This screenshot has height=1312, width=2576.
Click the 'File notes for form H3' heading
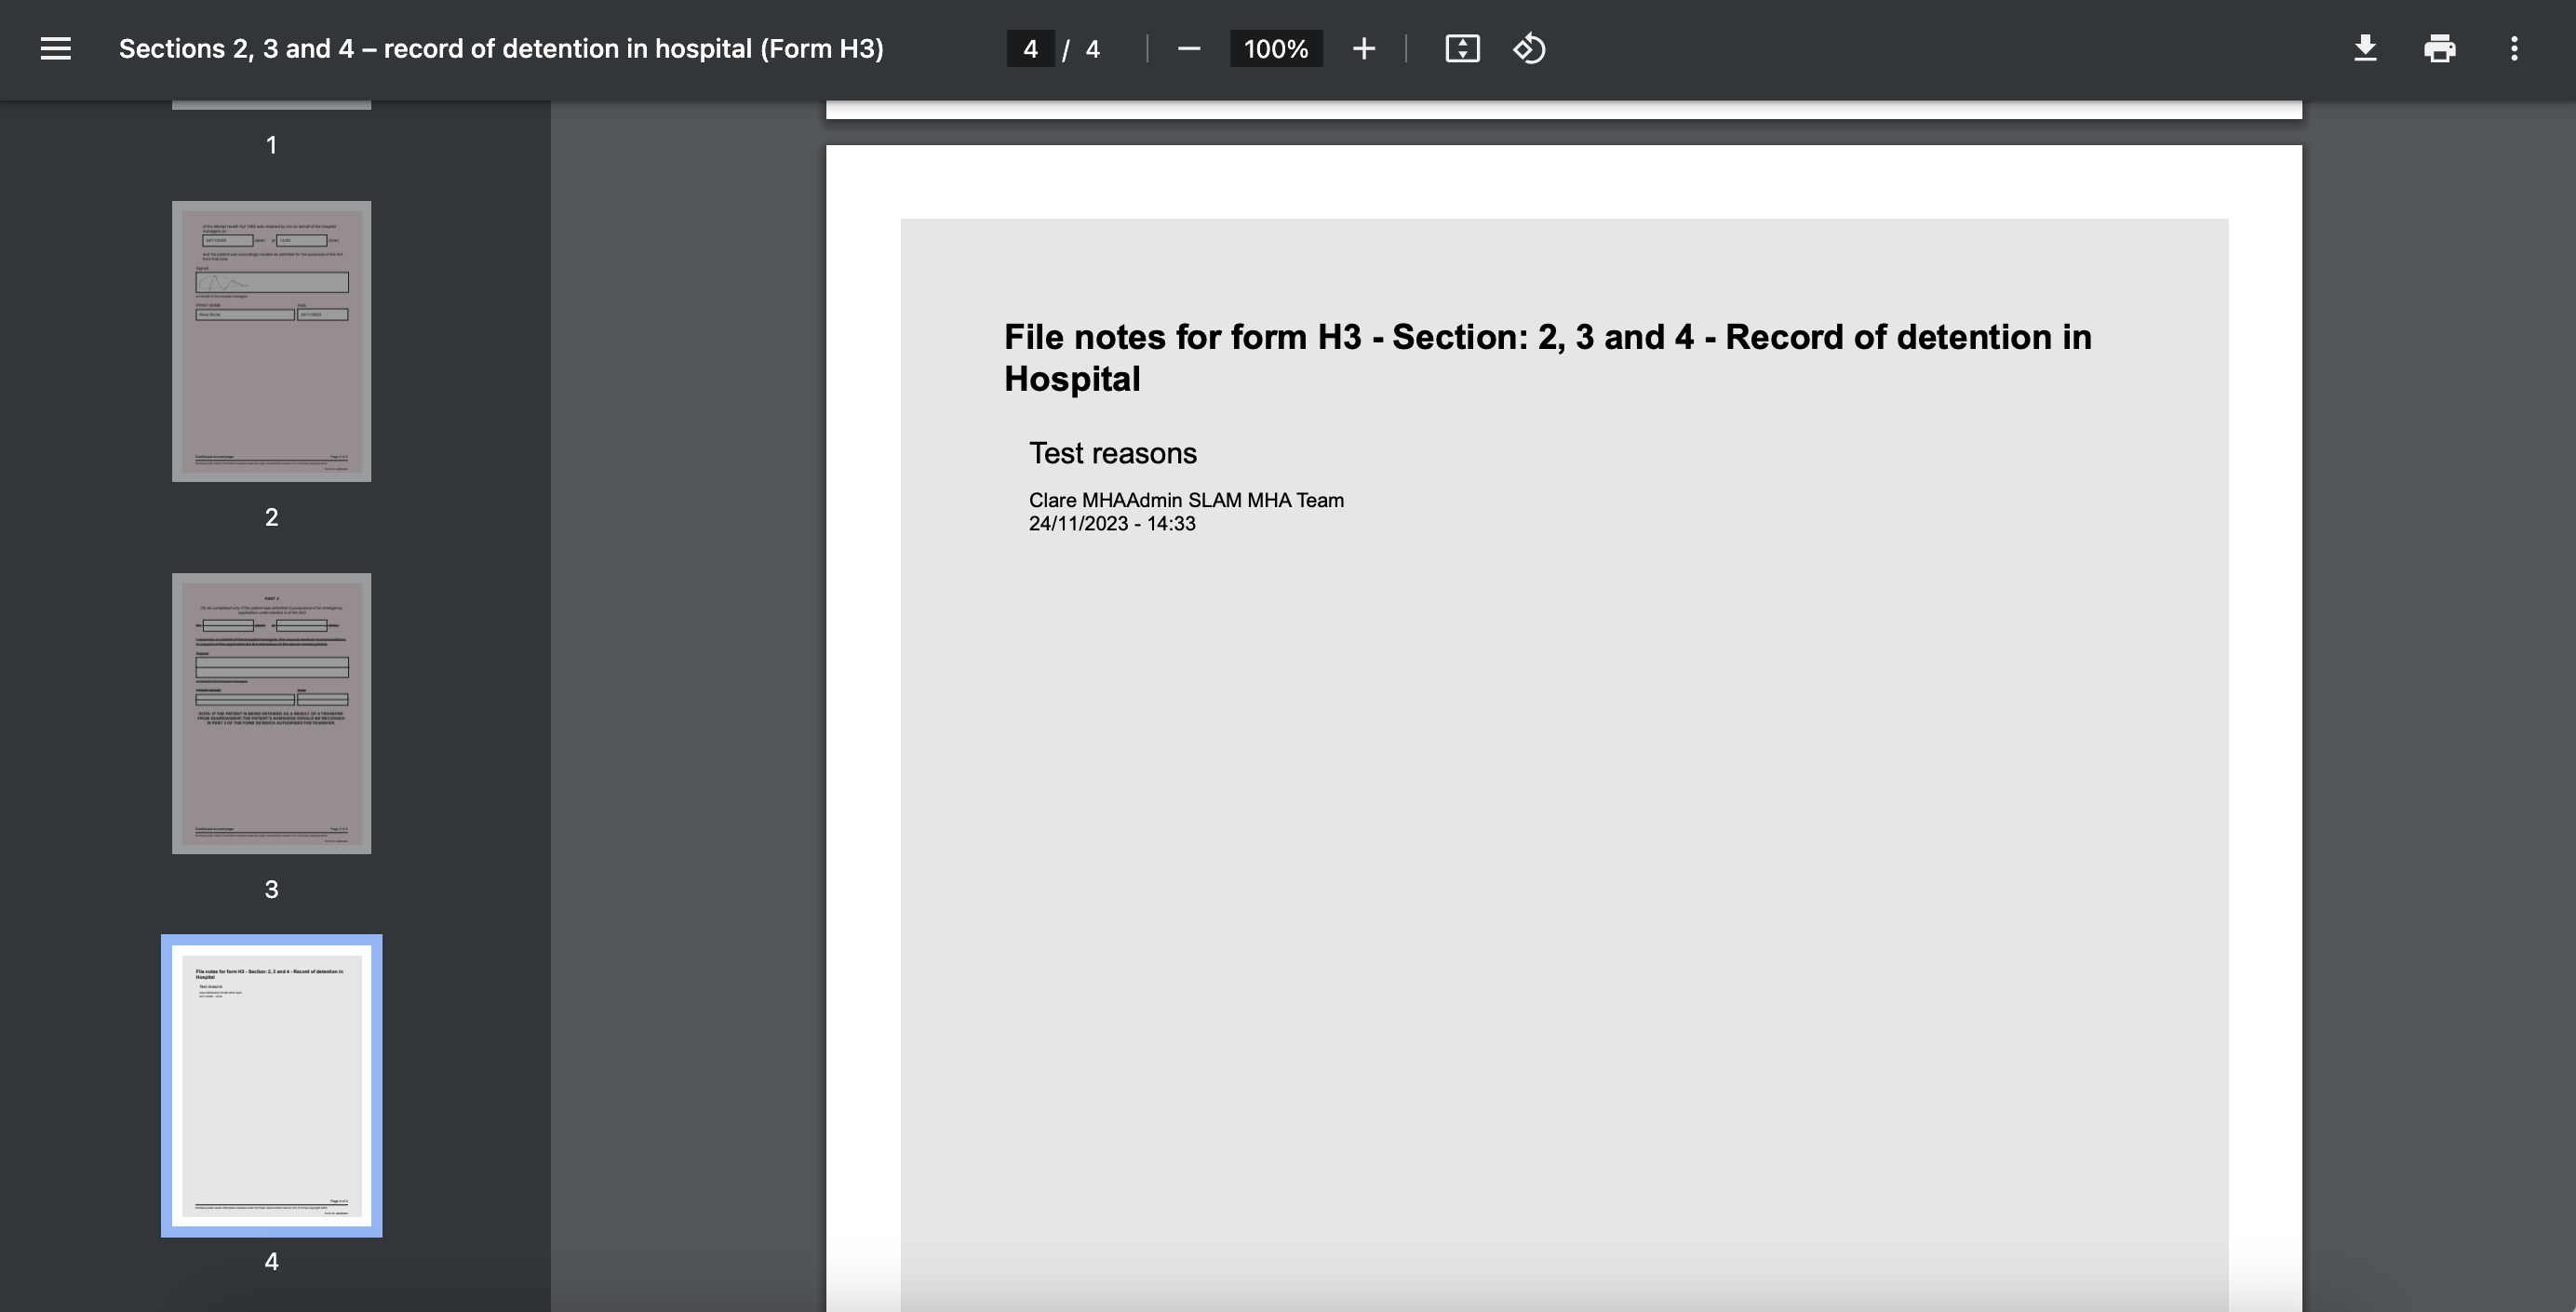1547,358
